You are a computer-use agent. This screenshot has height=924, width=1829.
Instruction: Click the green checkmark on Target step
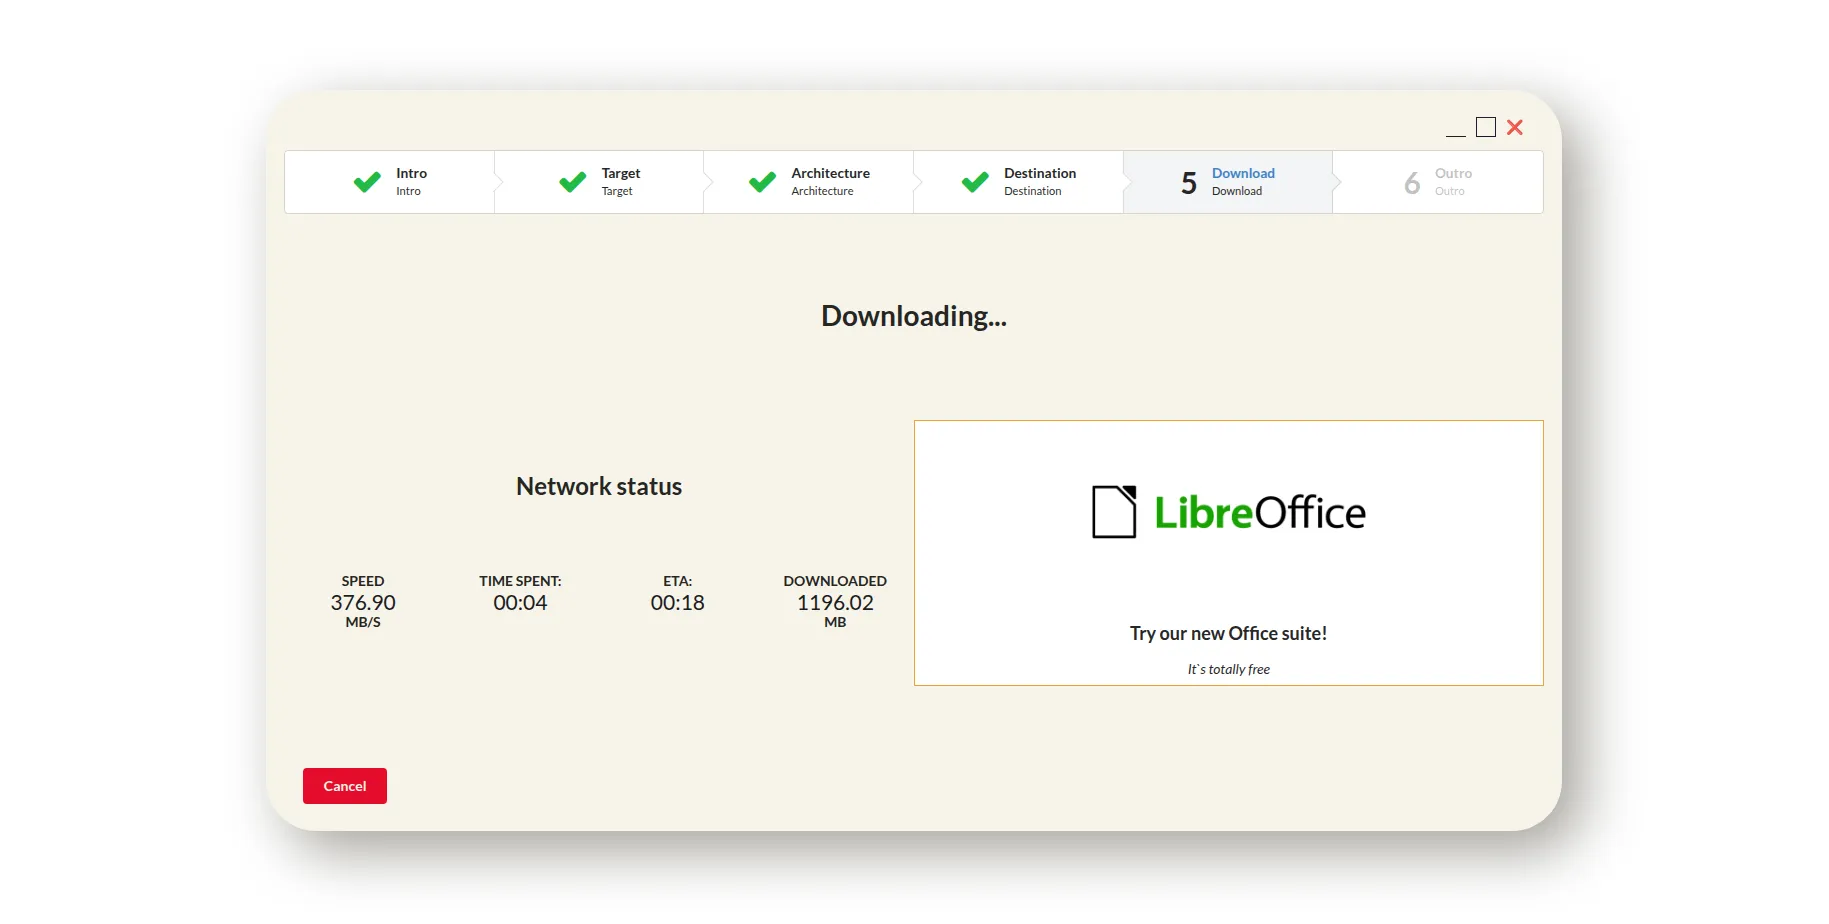tap(573, 182)
